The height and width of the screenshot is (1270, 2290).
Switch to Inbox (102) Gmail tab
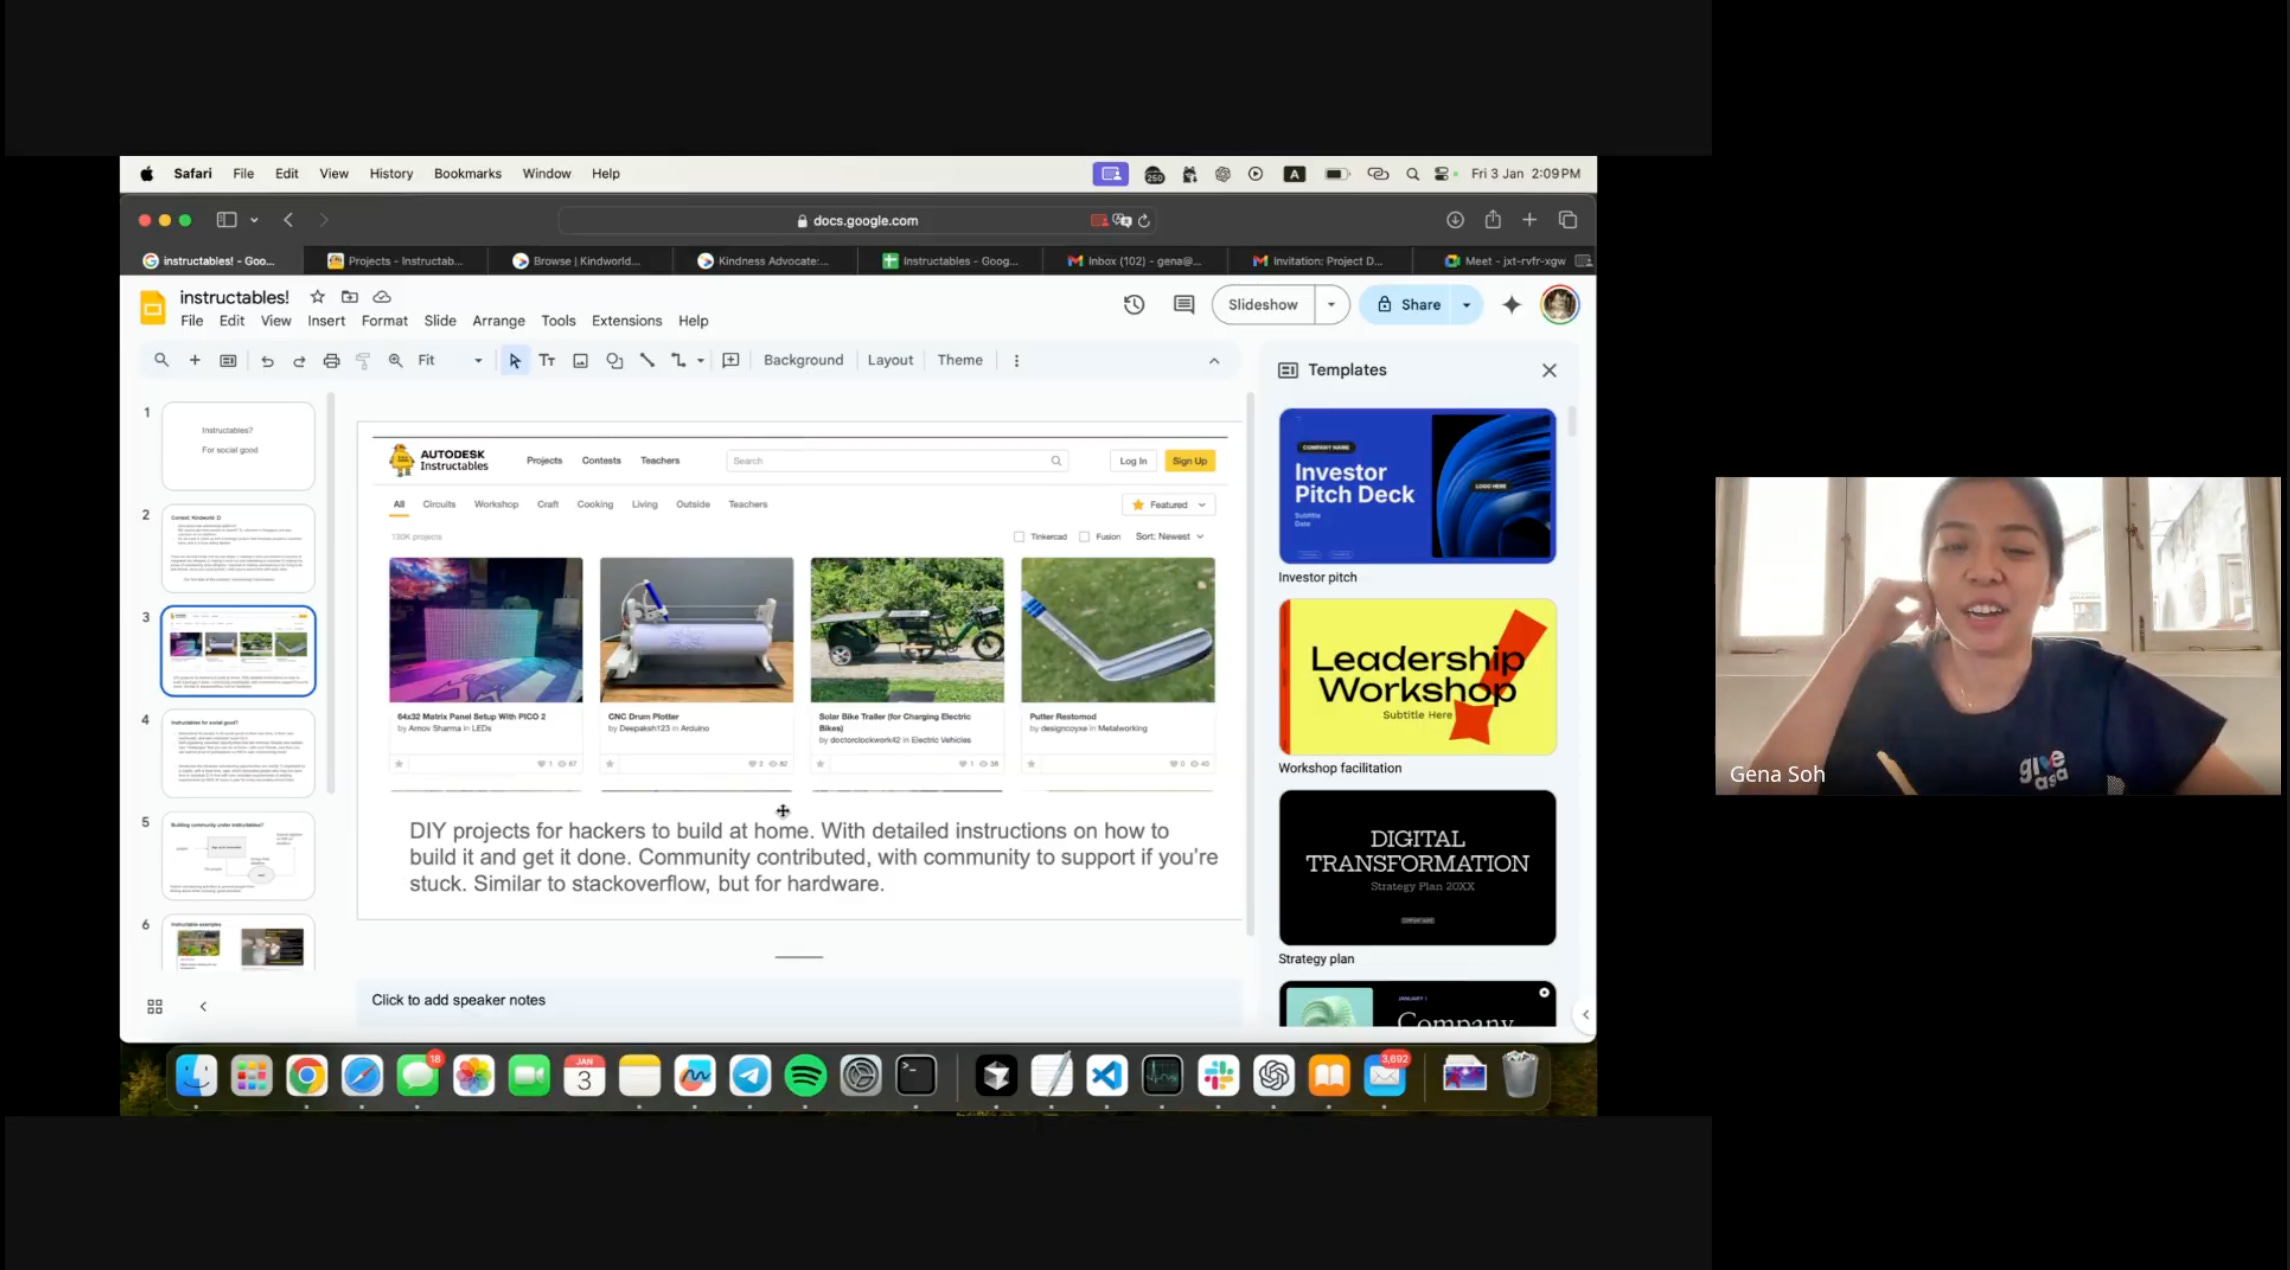pyautogui.click(x=1135, y=261)
